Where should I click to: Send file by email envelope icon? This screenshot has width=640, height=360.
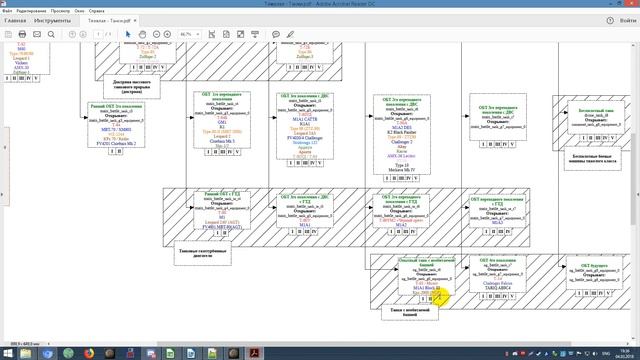coord(37,34)
